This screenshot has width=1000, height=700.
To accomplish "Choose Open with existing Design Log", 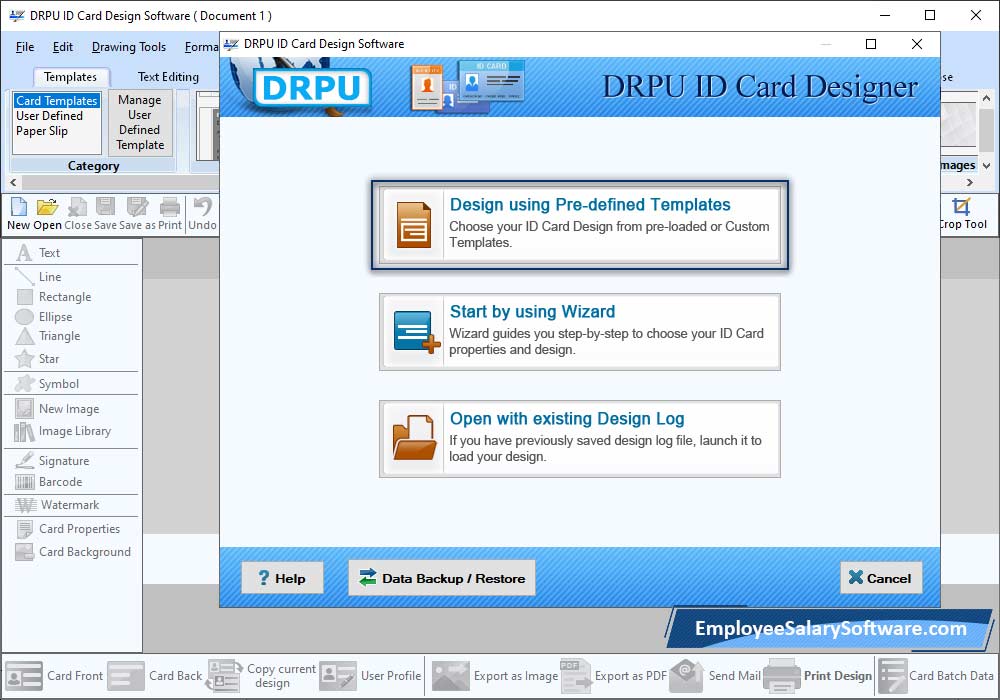I will coord(580,439).
